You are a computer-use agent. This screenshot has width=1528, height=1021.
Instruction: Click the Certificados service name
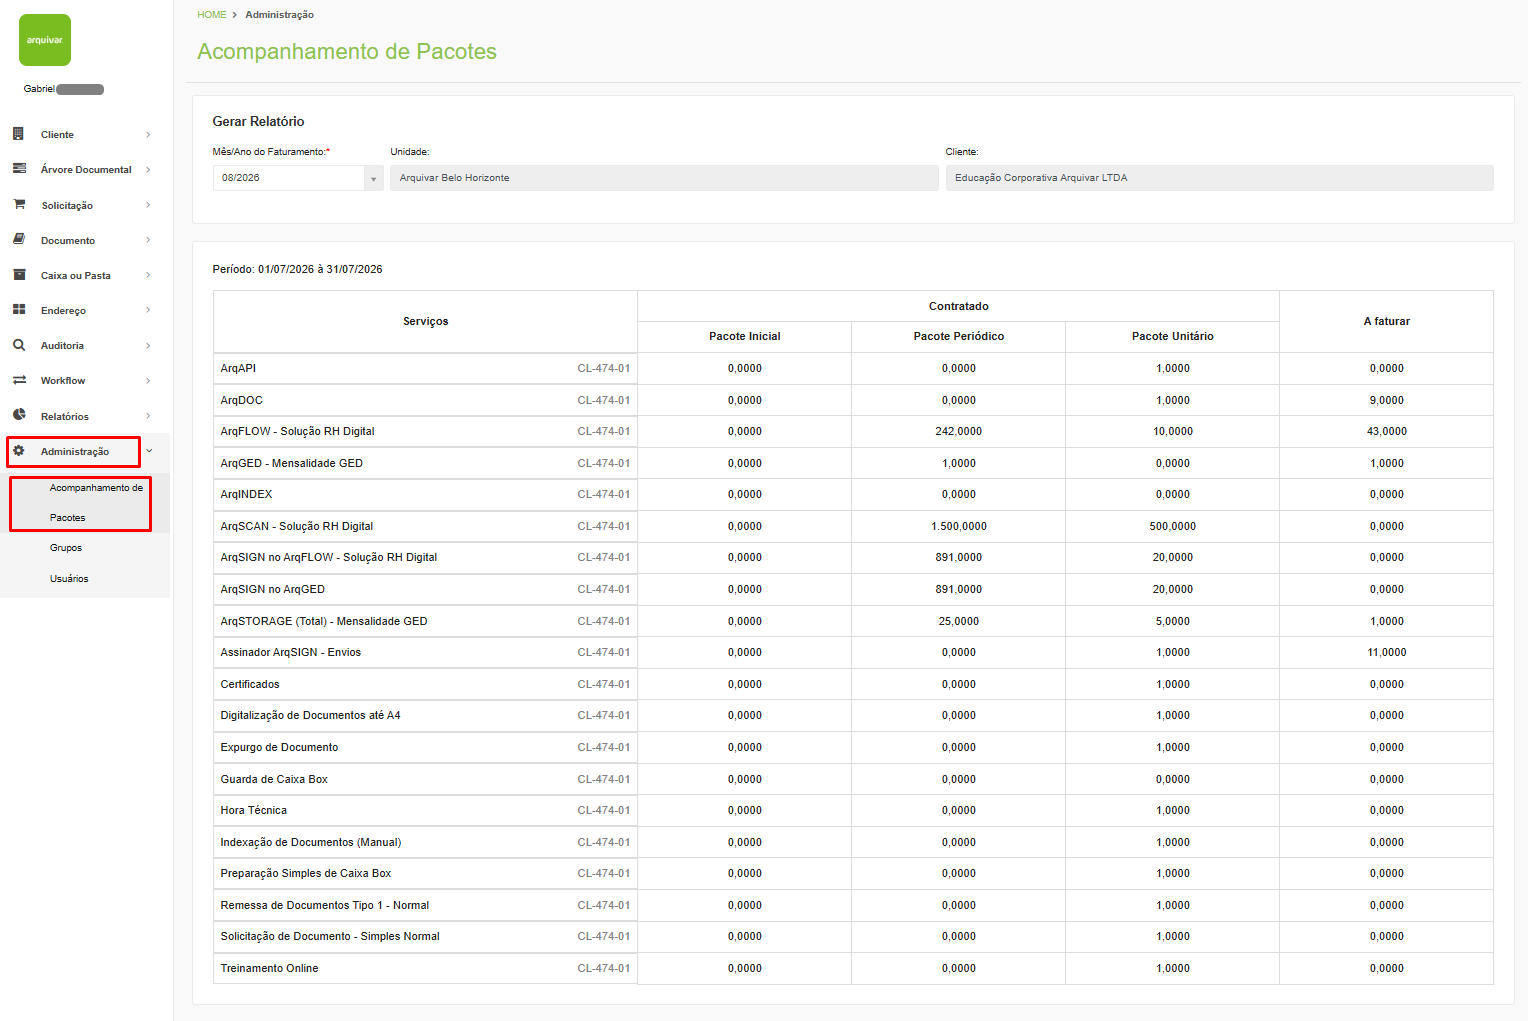(250, 684)
